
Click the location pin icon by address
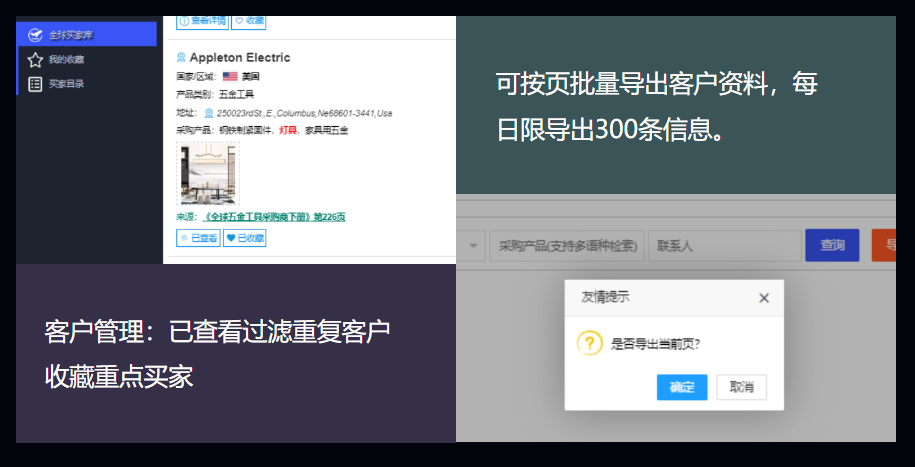click(209, 113)
